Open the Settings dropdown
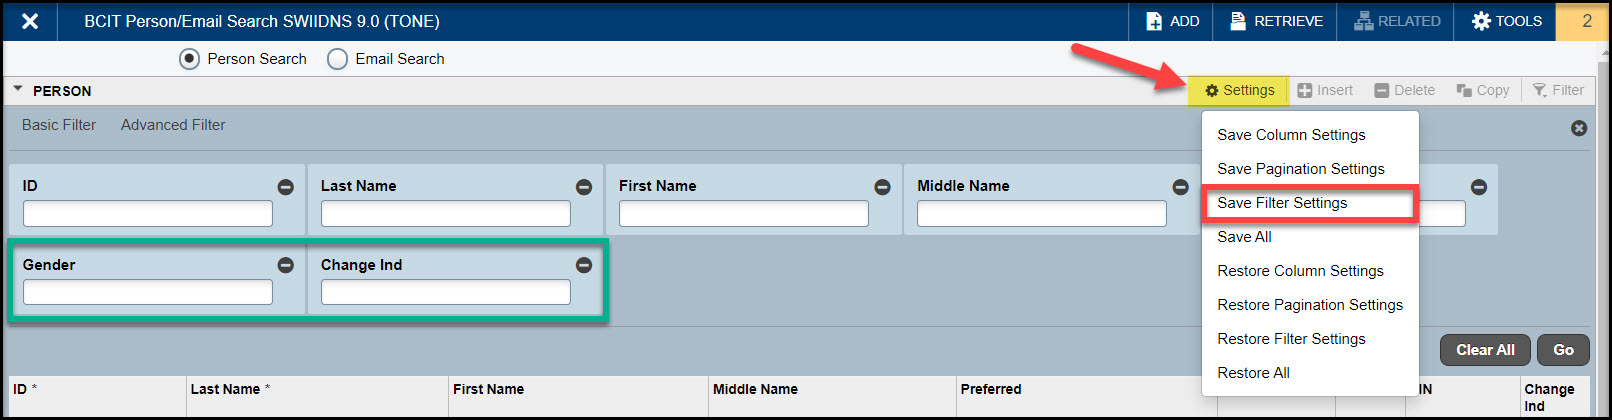 pyautogui.click(x=1239, y=90)
